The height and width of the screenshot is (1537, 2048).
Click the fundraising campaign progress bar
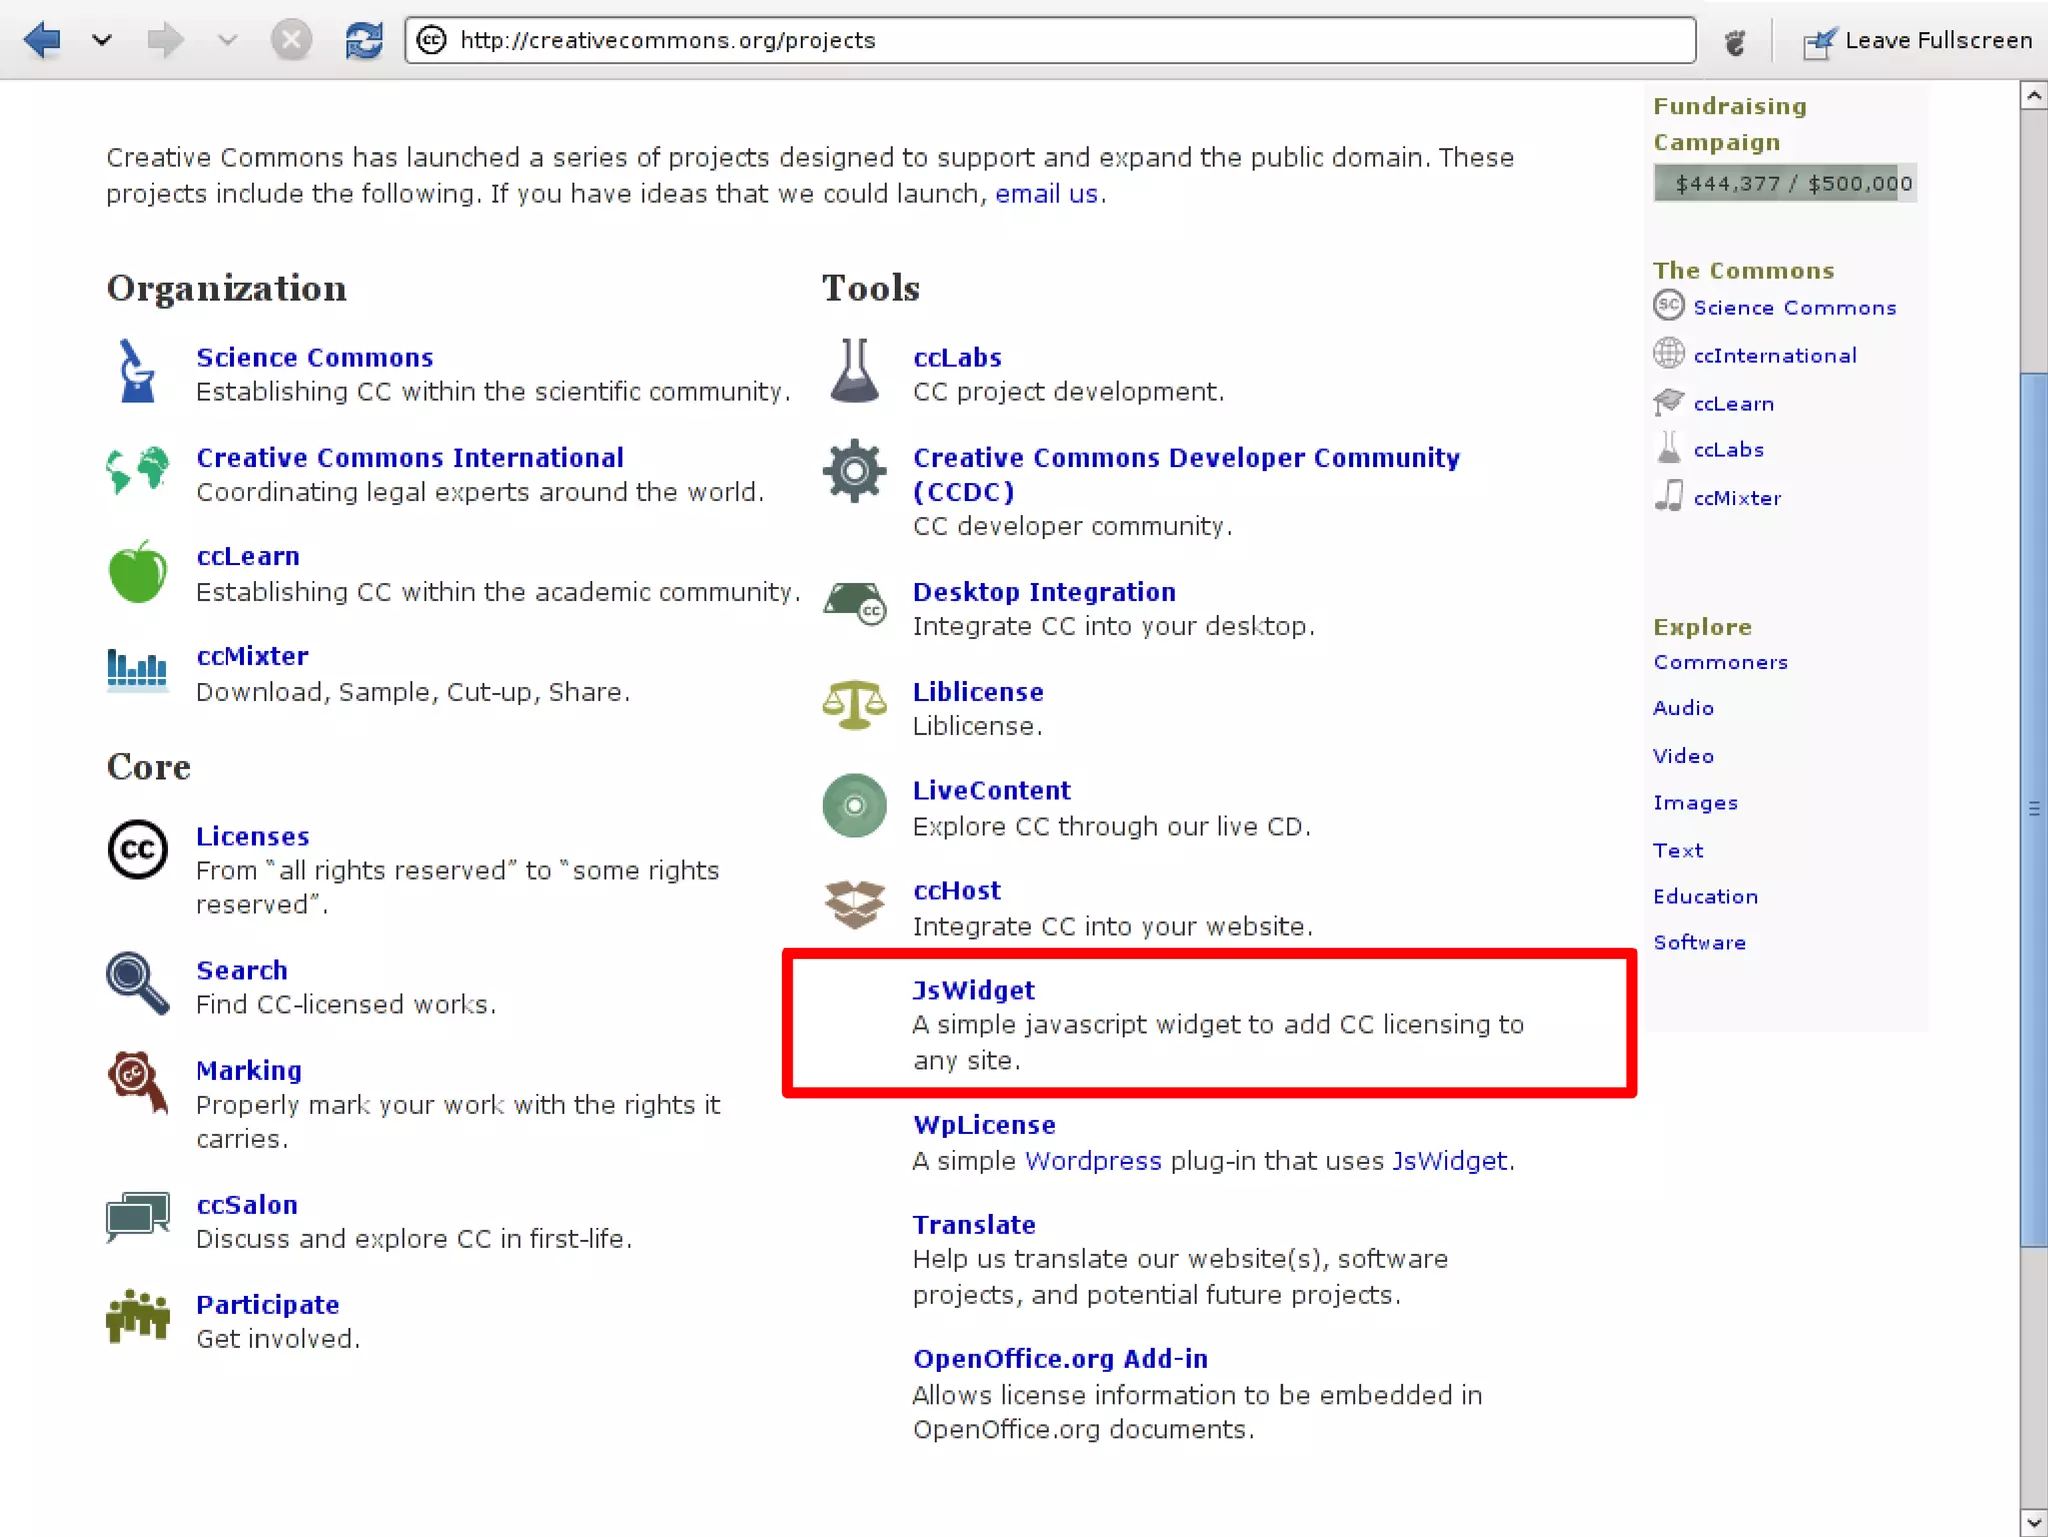(1784, 183)
